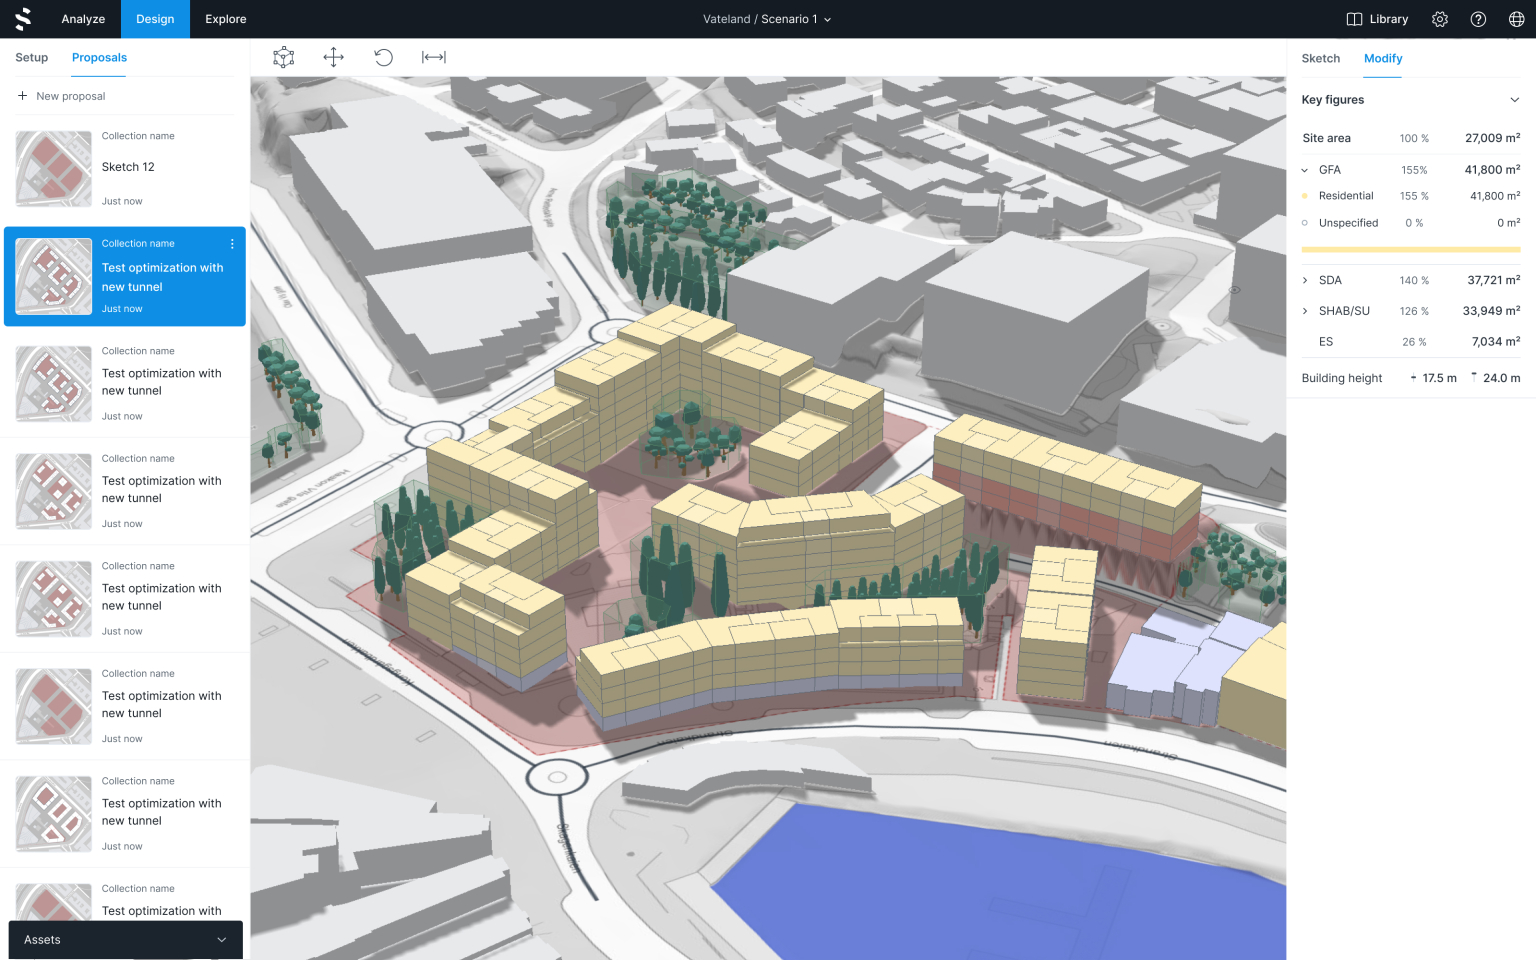The width and height of the screenshot is (1536, 960).
Task: Open the Vateland / Scenario 1 dropdown
Action: (767, 19)
